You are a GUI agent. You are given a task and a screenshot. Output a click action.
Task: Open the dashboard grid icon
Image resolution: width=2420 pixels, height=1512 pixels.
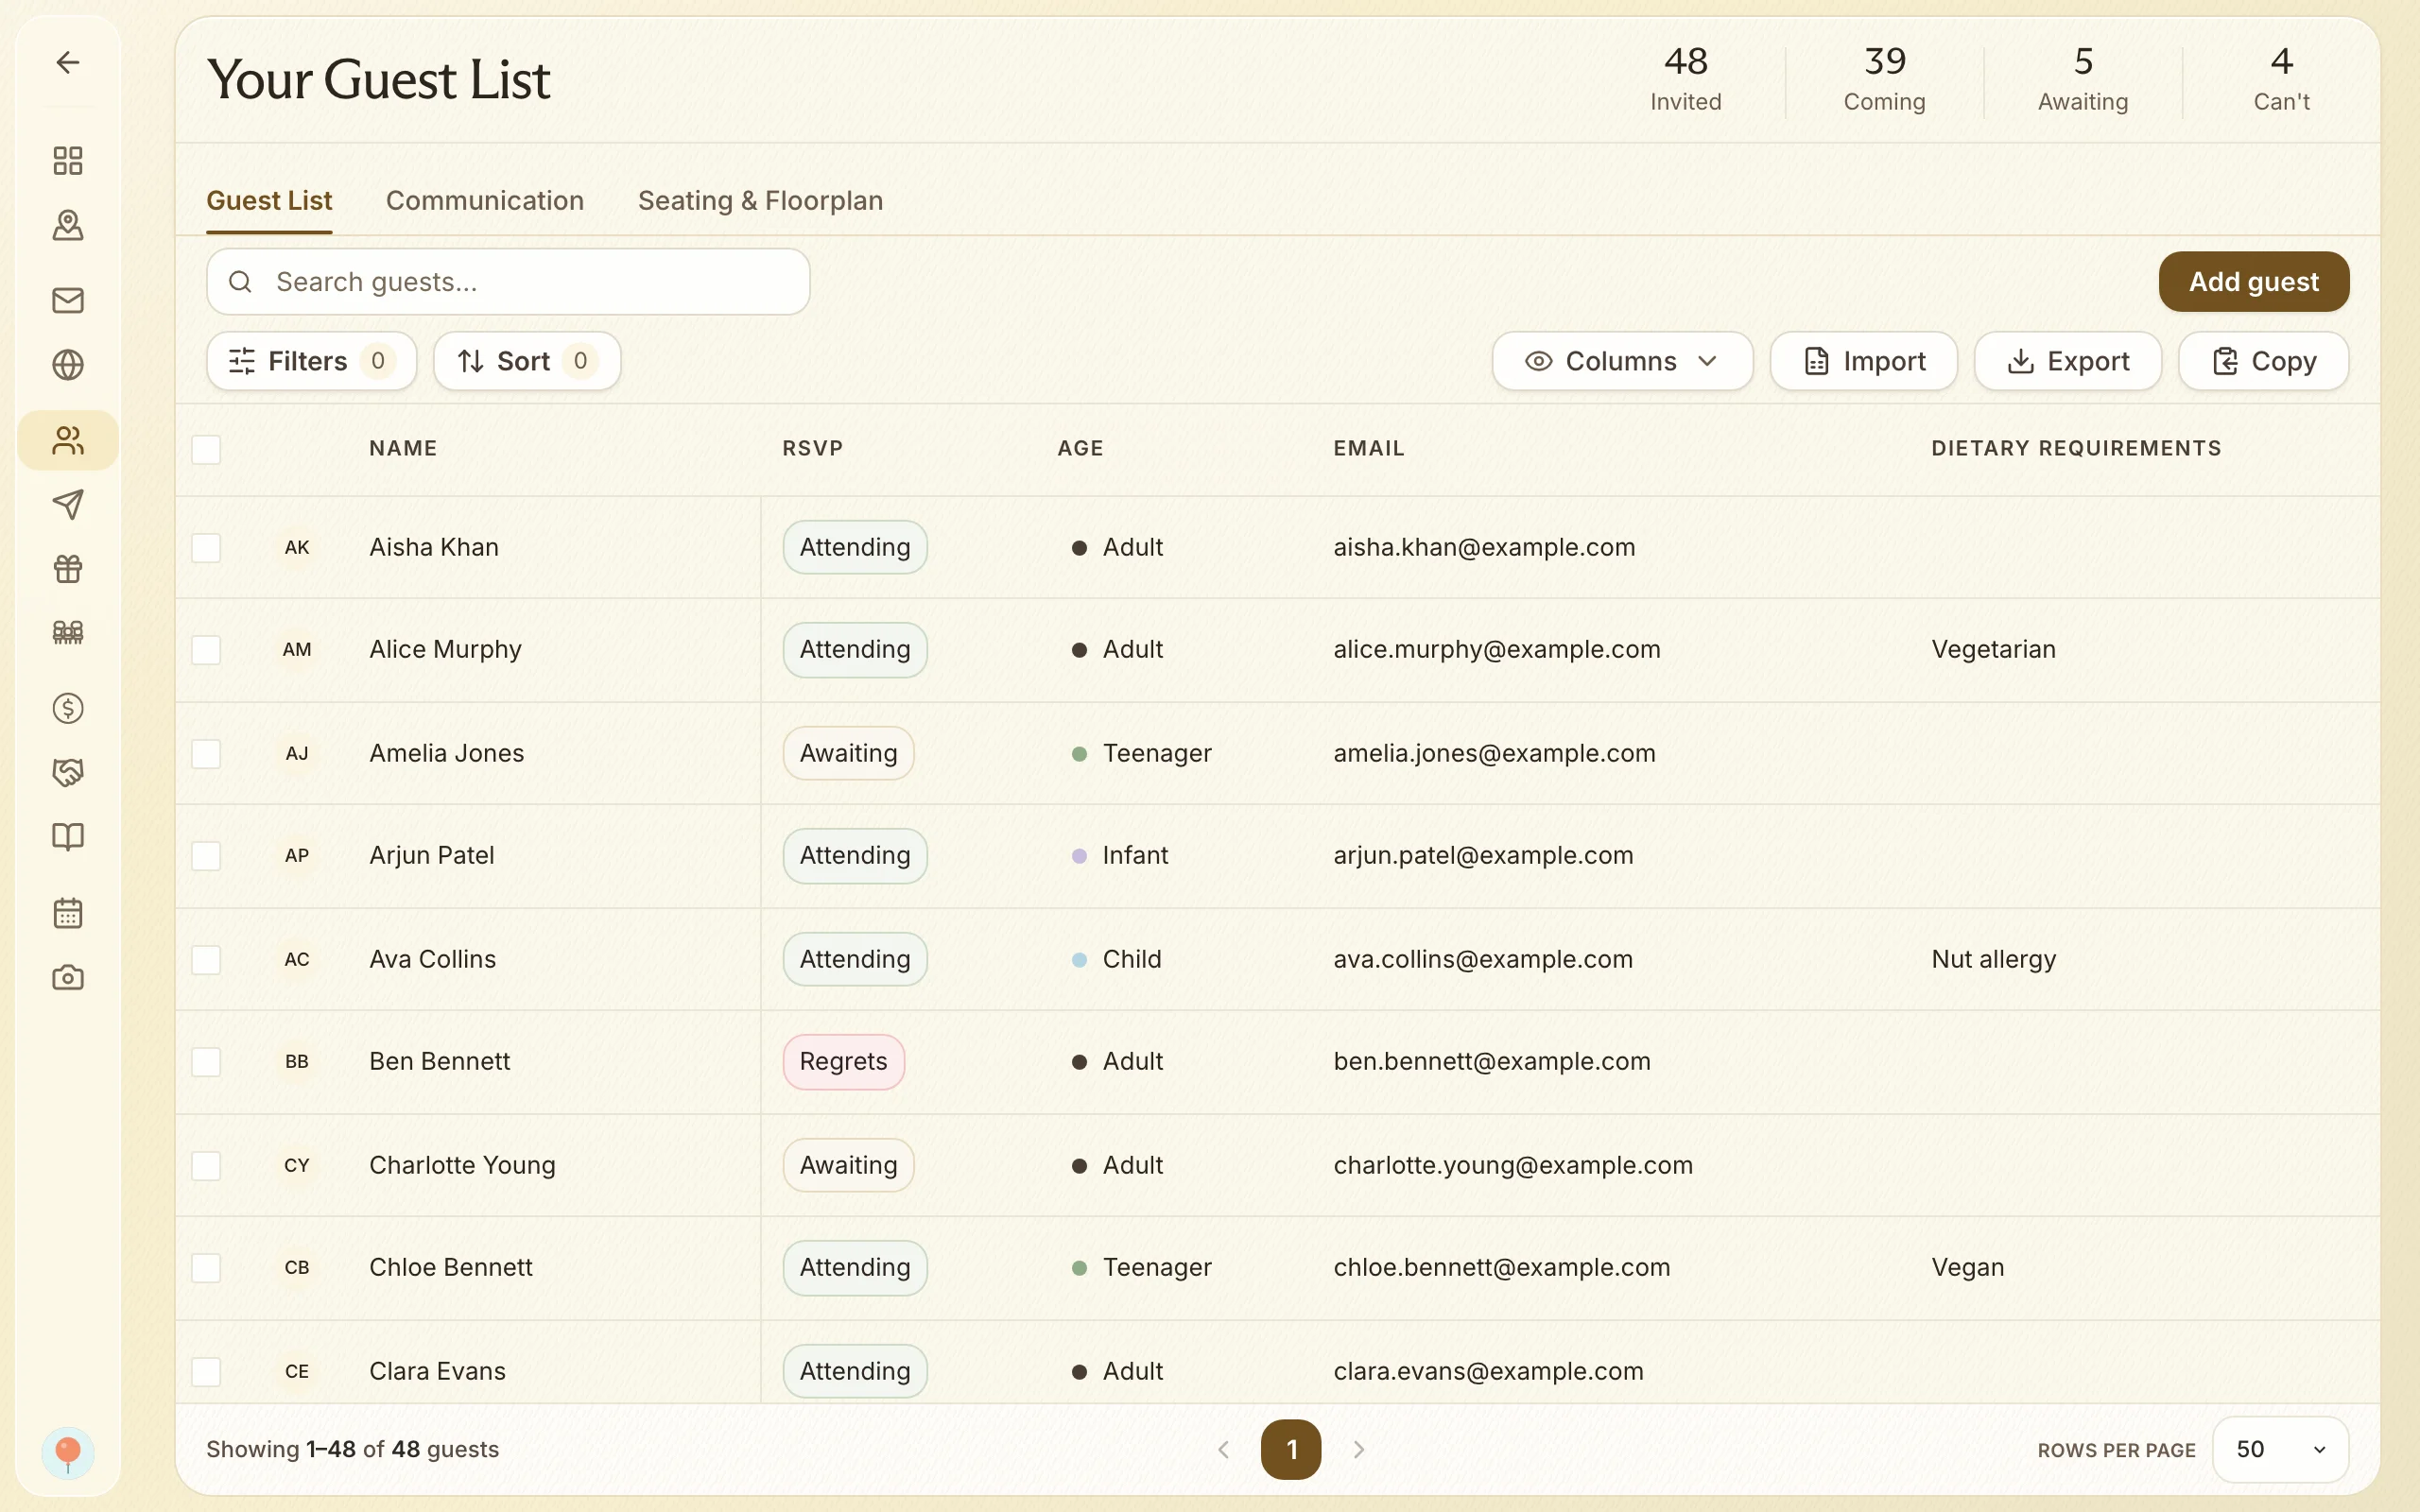67,160
